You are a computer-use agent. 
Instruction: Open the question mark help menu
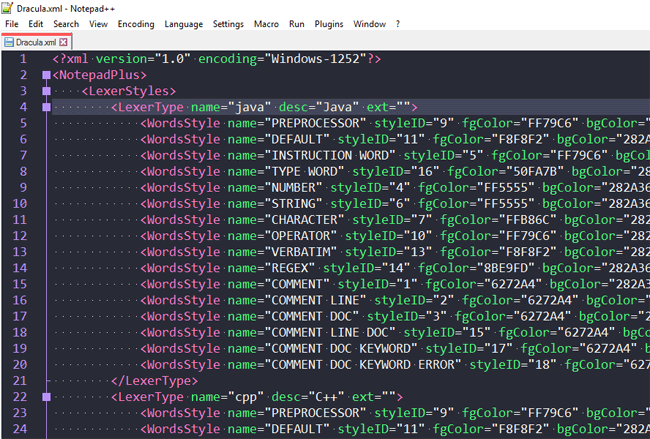pos(397,23)
